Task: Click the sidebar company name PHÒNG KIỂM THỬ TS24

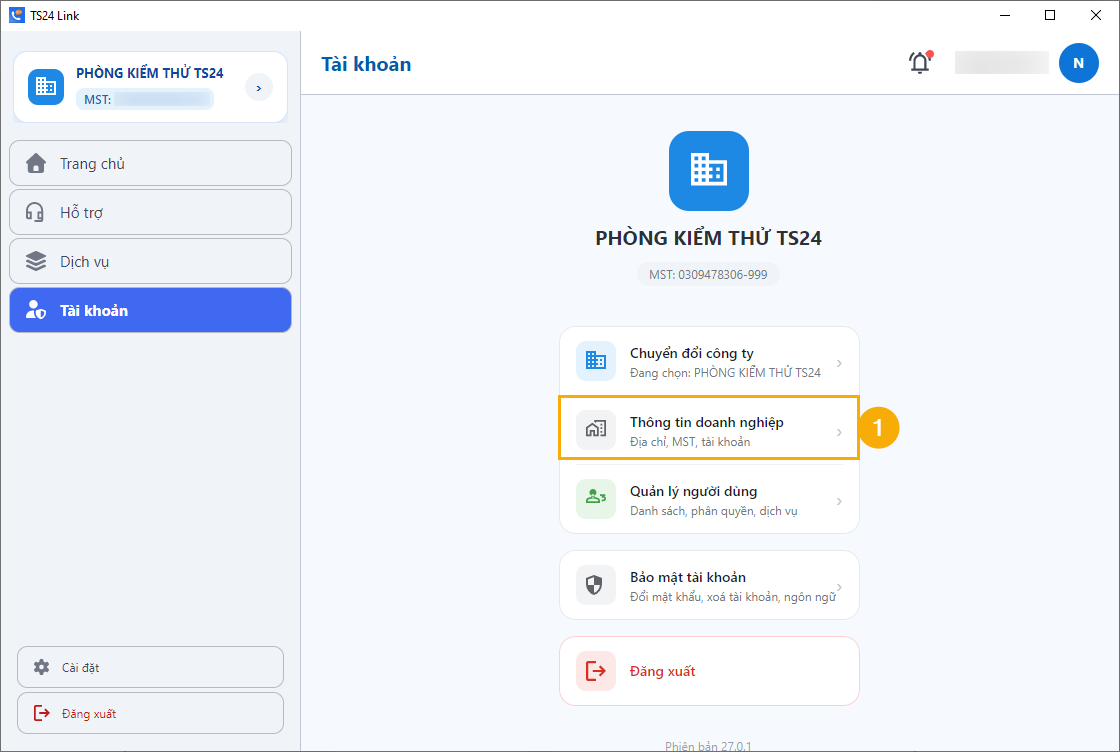Action: coord(150,73)
